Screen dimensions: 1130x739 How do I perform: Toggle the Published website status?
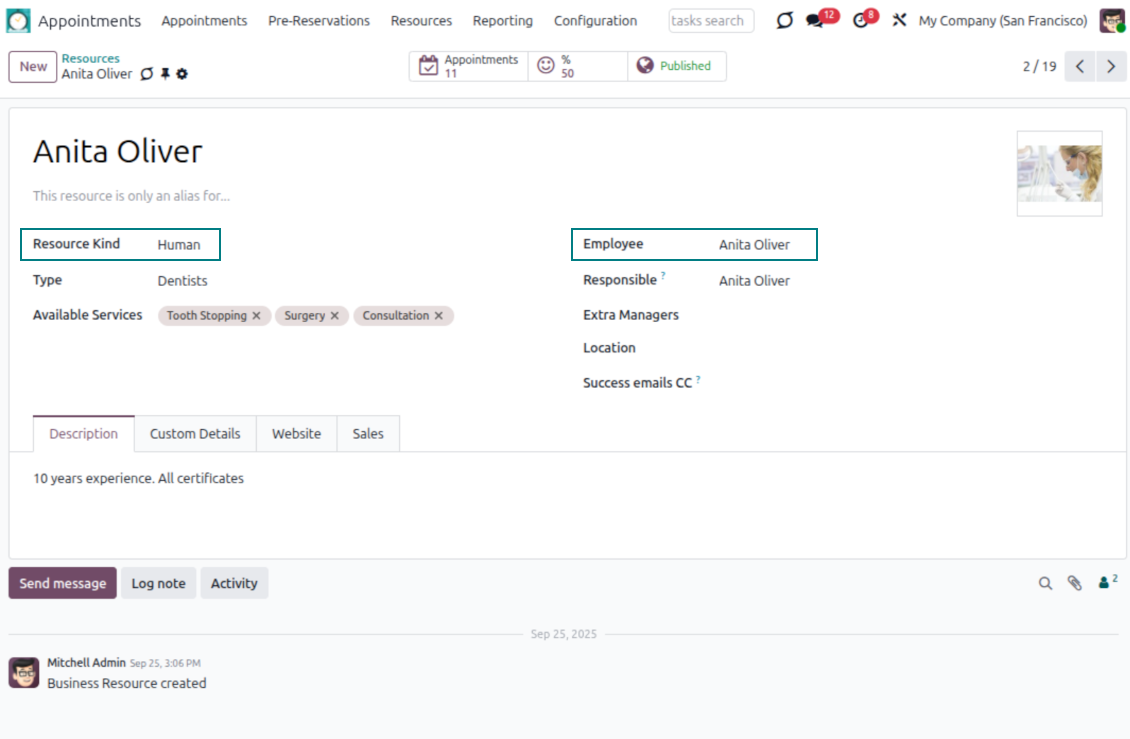pos(676,66)
